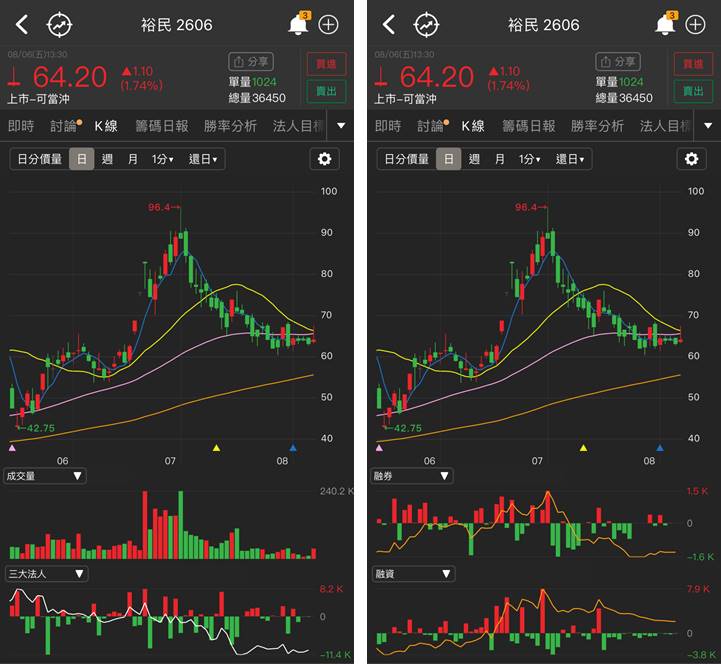Open 三大法人 indicator dropdown

point(46,574)
